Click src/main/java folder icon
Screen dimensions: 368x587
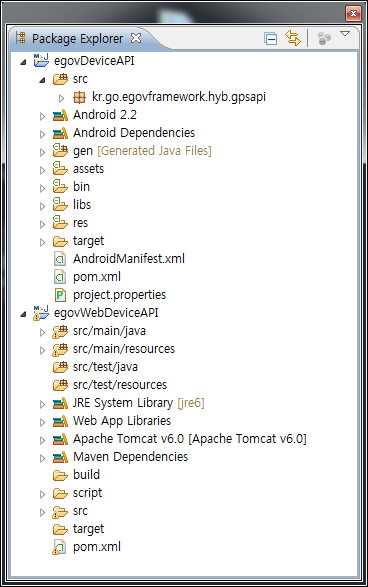(60, 331)
